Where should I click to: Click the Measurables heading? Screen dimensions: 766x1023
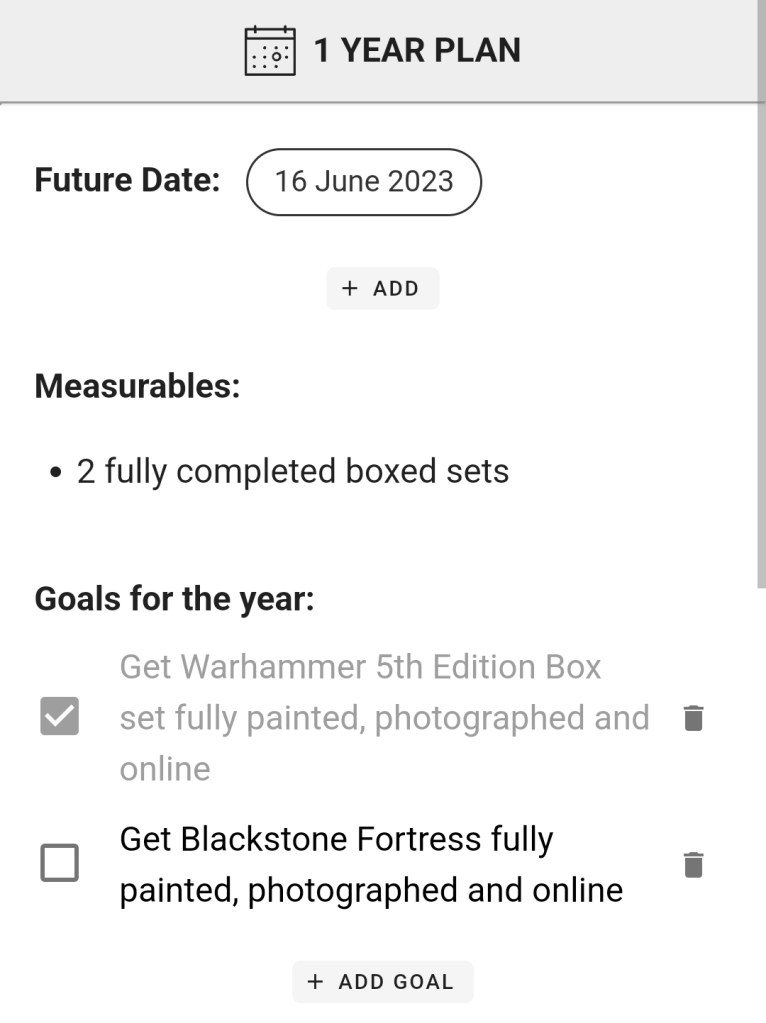137,386
